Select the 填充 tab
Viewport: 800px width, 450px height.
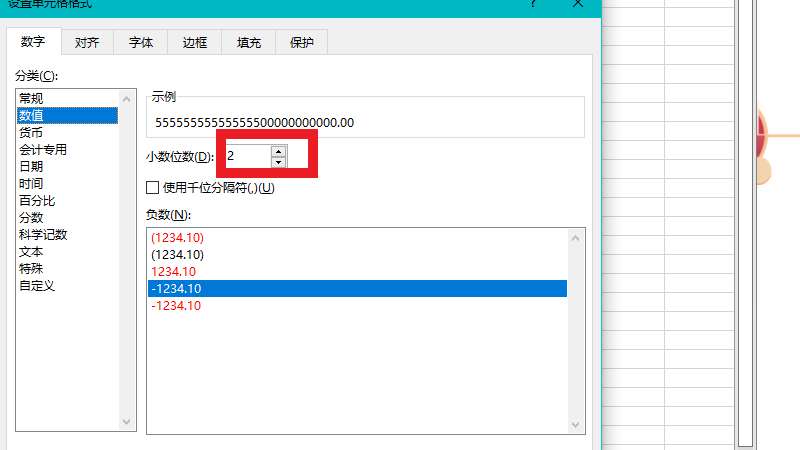point(249,43)
